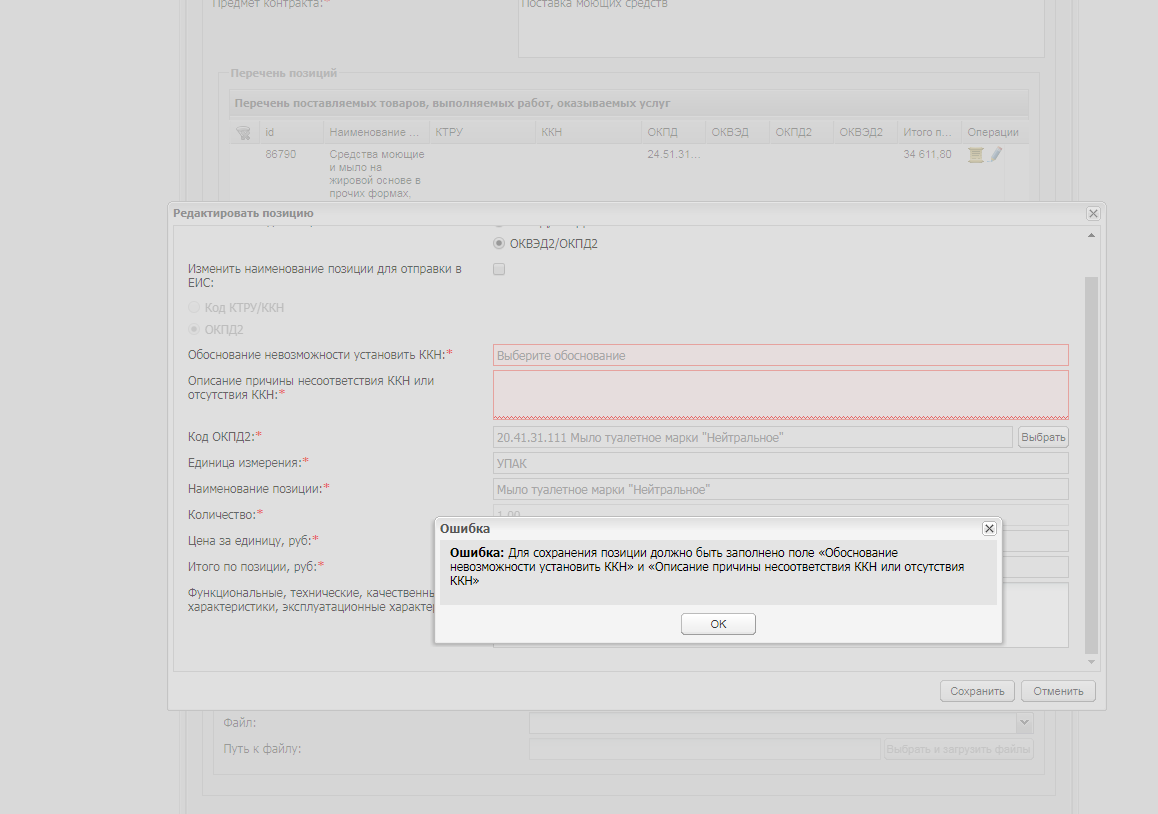The width and height of the screenshot is (1158, 814).
Task: Click the Файл combo box field
Action: coord(773,722)
